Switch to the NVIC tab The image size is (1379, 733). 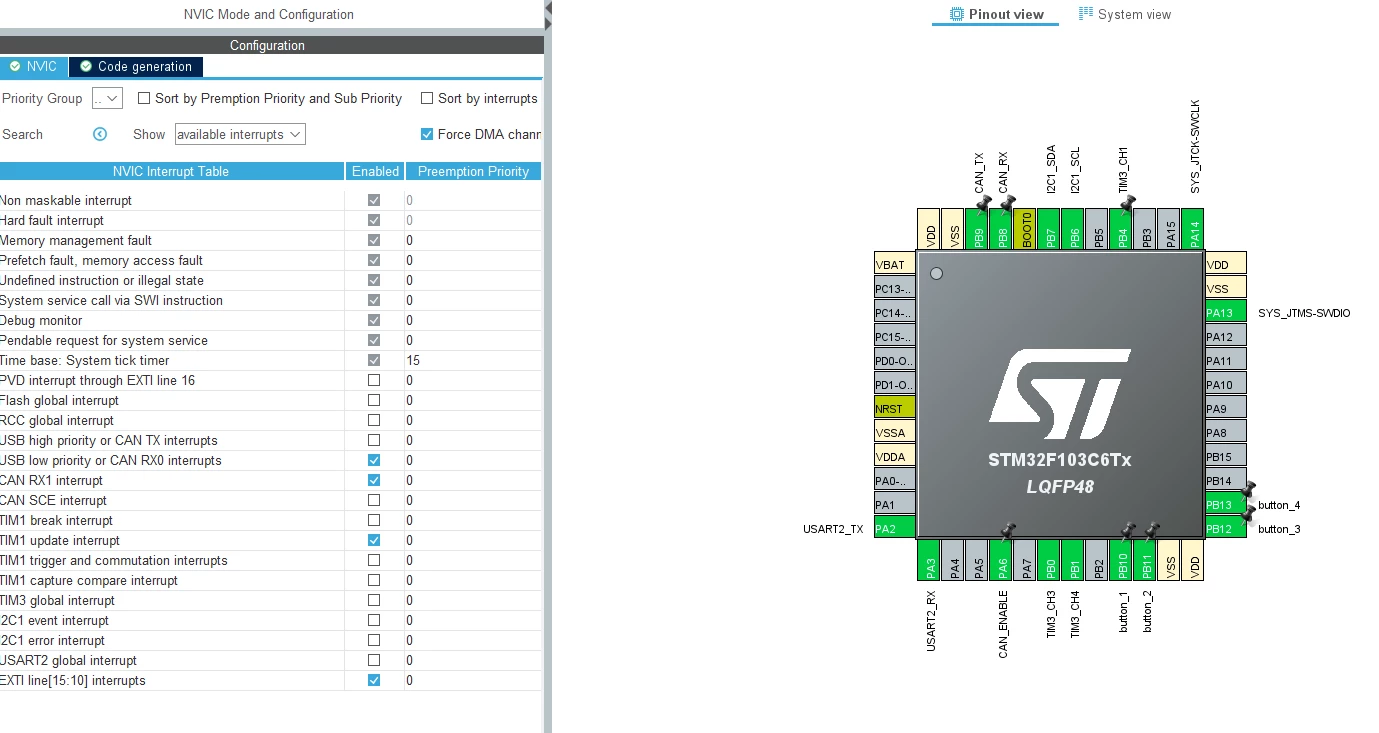[x=34, y=66]
